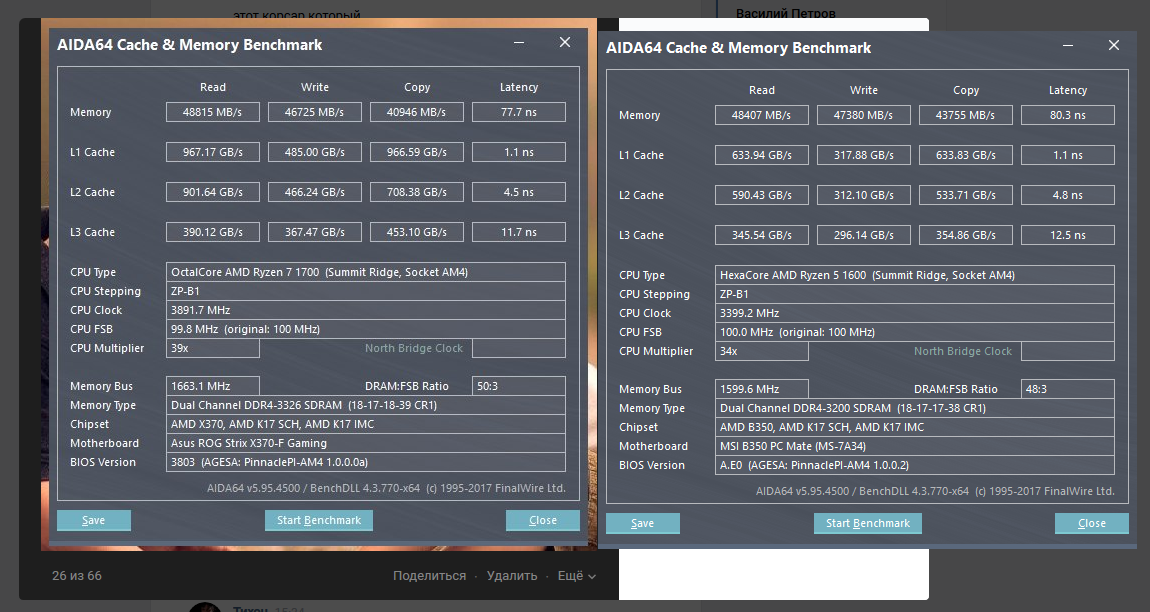This screenshot has width=1150, height=612.
Task: Start Benchmark in the Ryzen 7 1700 window
Action: [x=318, y=520]
